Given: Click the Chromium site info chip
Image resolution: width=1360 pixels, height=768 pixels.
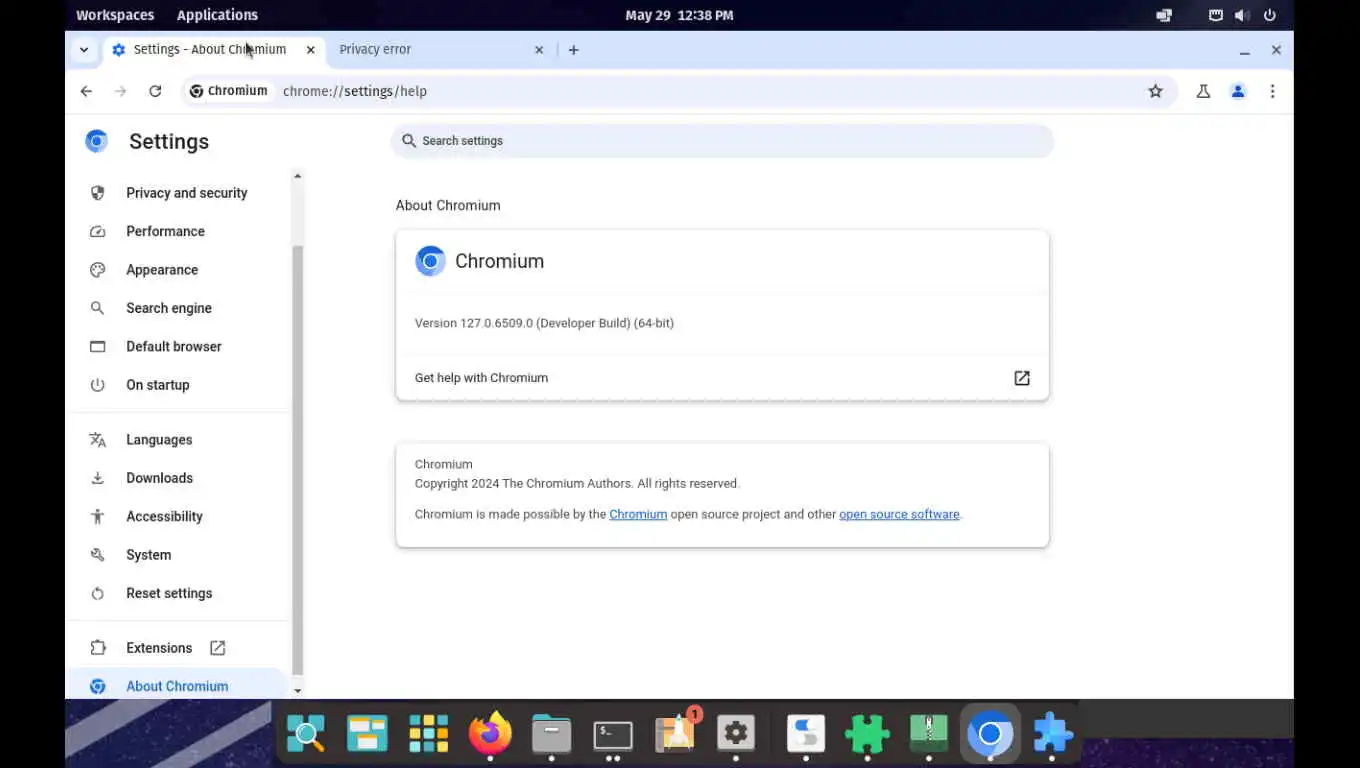Looking at the screenshot, I should coord(228,91).
